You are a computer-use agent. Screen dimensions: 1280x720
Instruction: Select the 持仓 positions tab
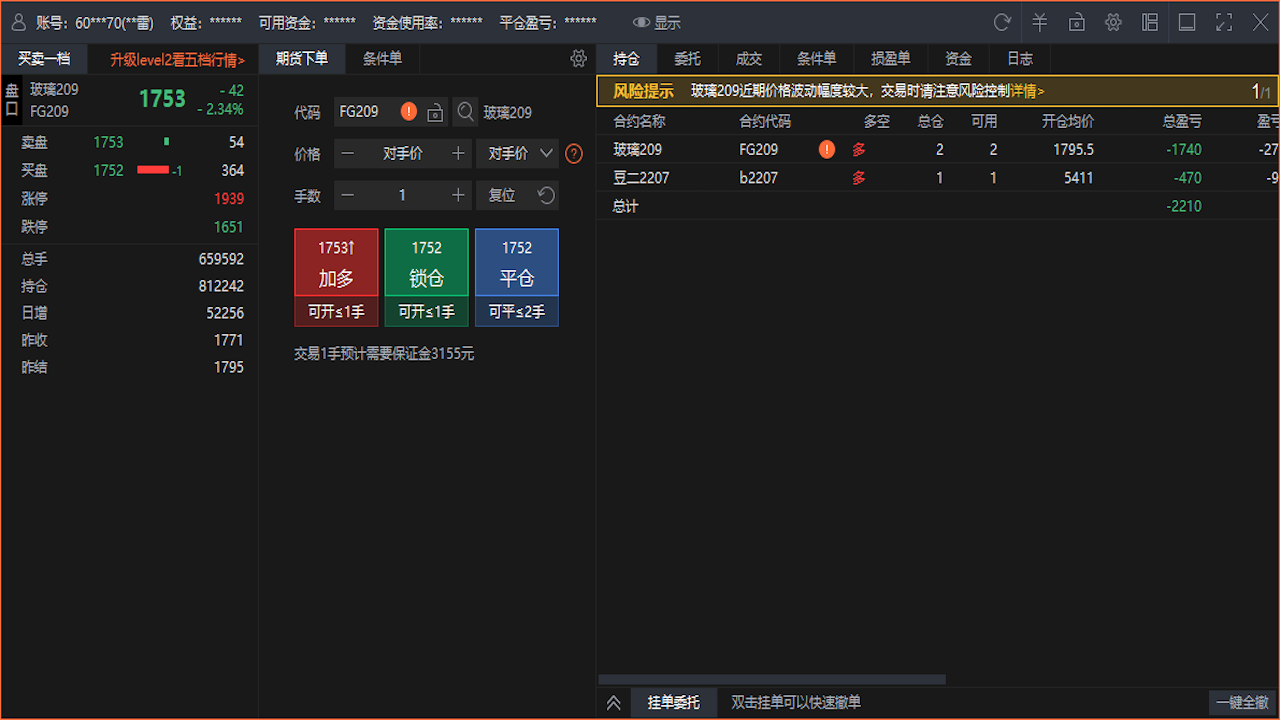point(627,59)
